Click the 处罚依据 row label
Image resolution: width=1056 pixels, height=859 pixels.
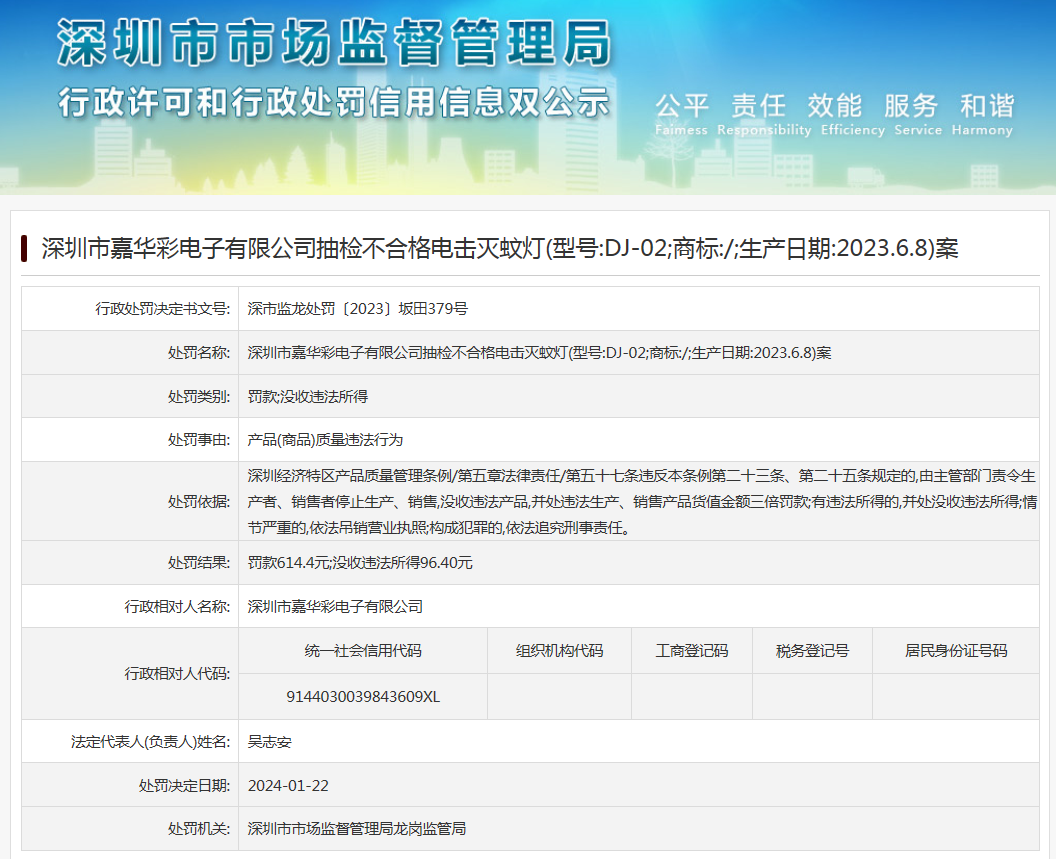199,502
